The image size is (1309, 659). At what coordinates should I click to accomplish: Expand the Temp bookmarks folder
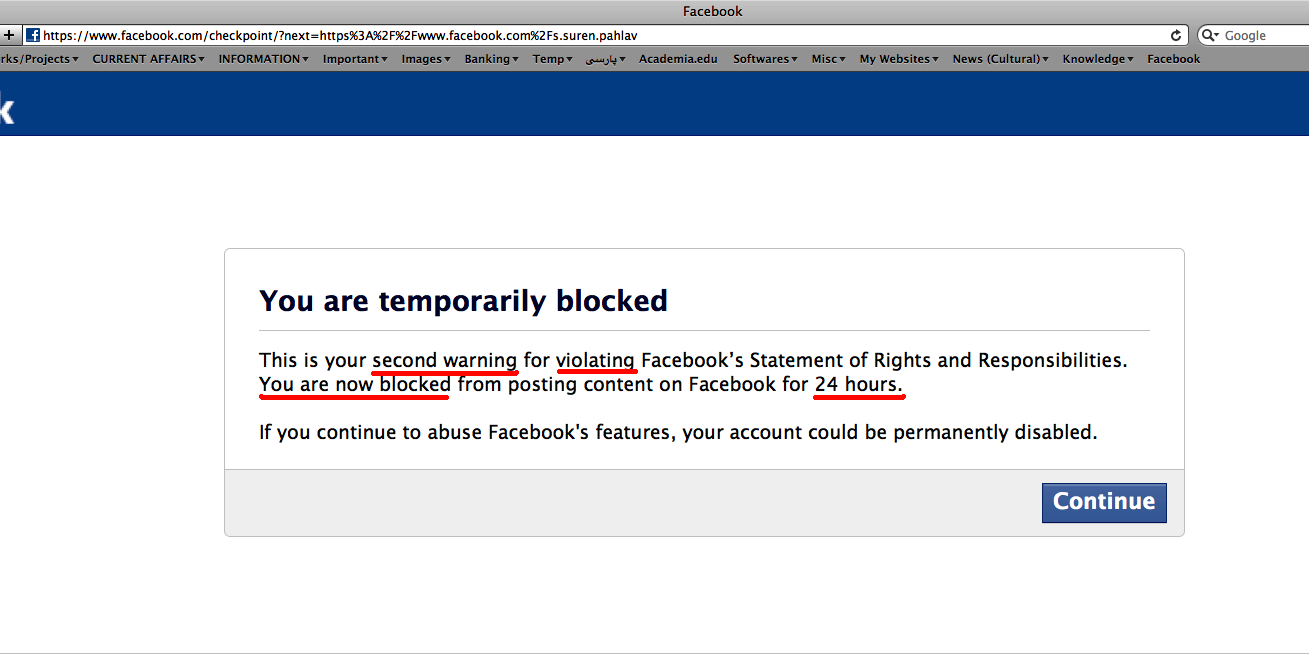(x=552, y=59)
